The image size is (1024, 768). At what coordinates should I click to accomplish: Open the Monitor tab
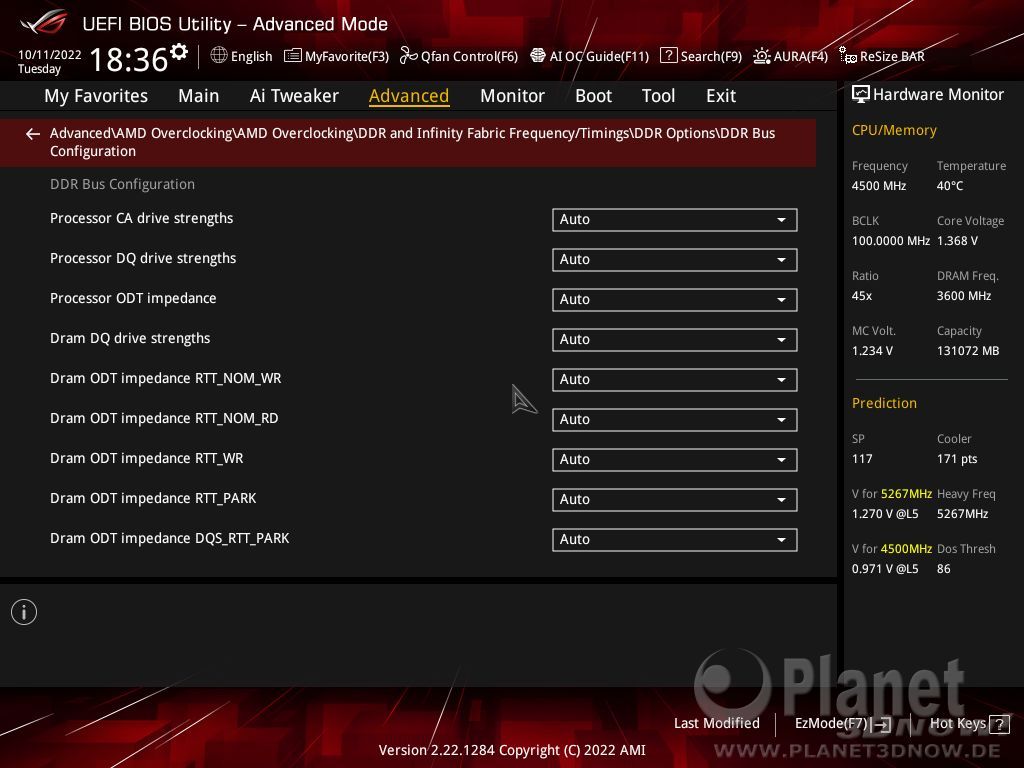click(512, 96)
